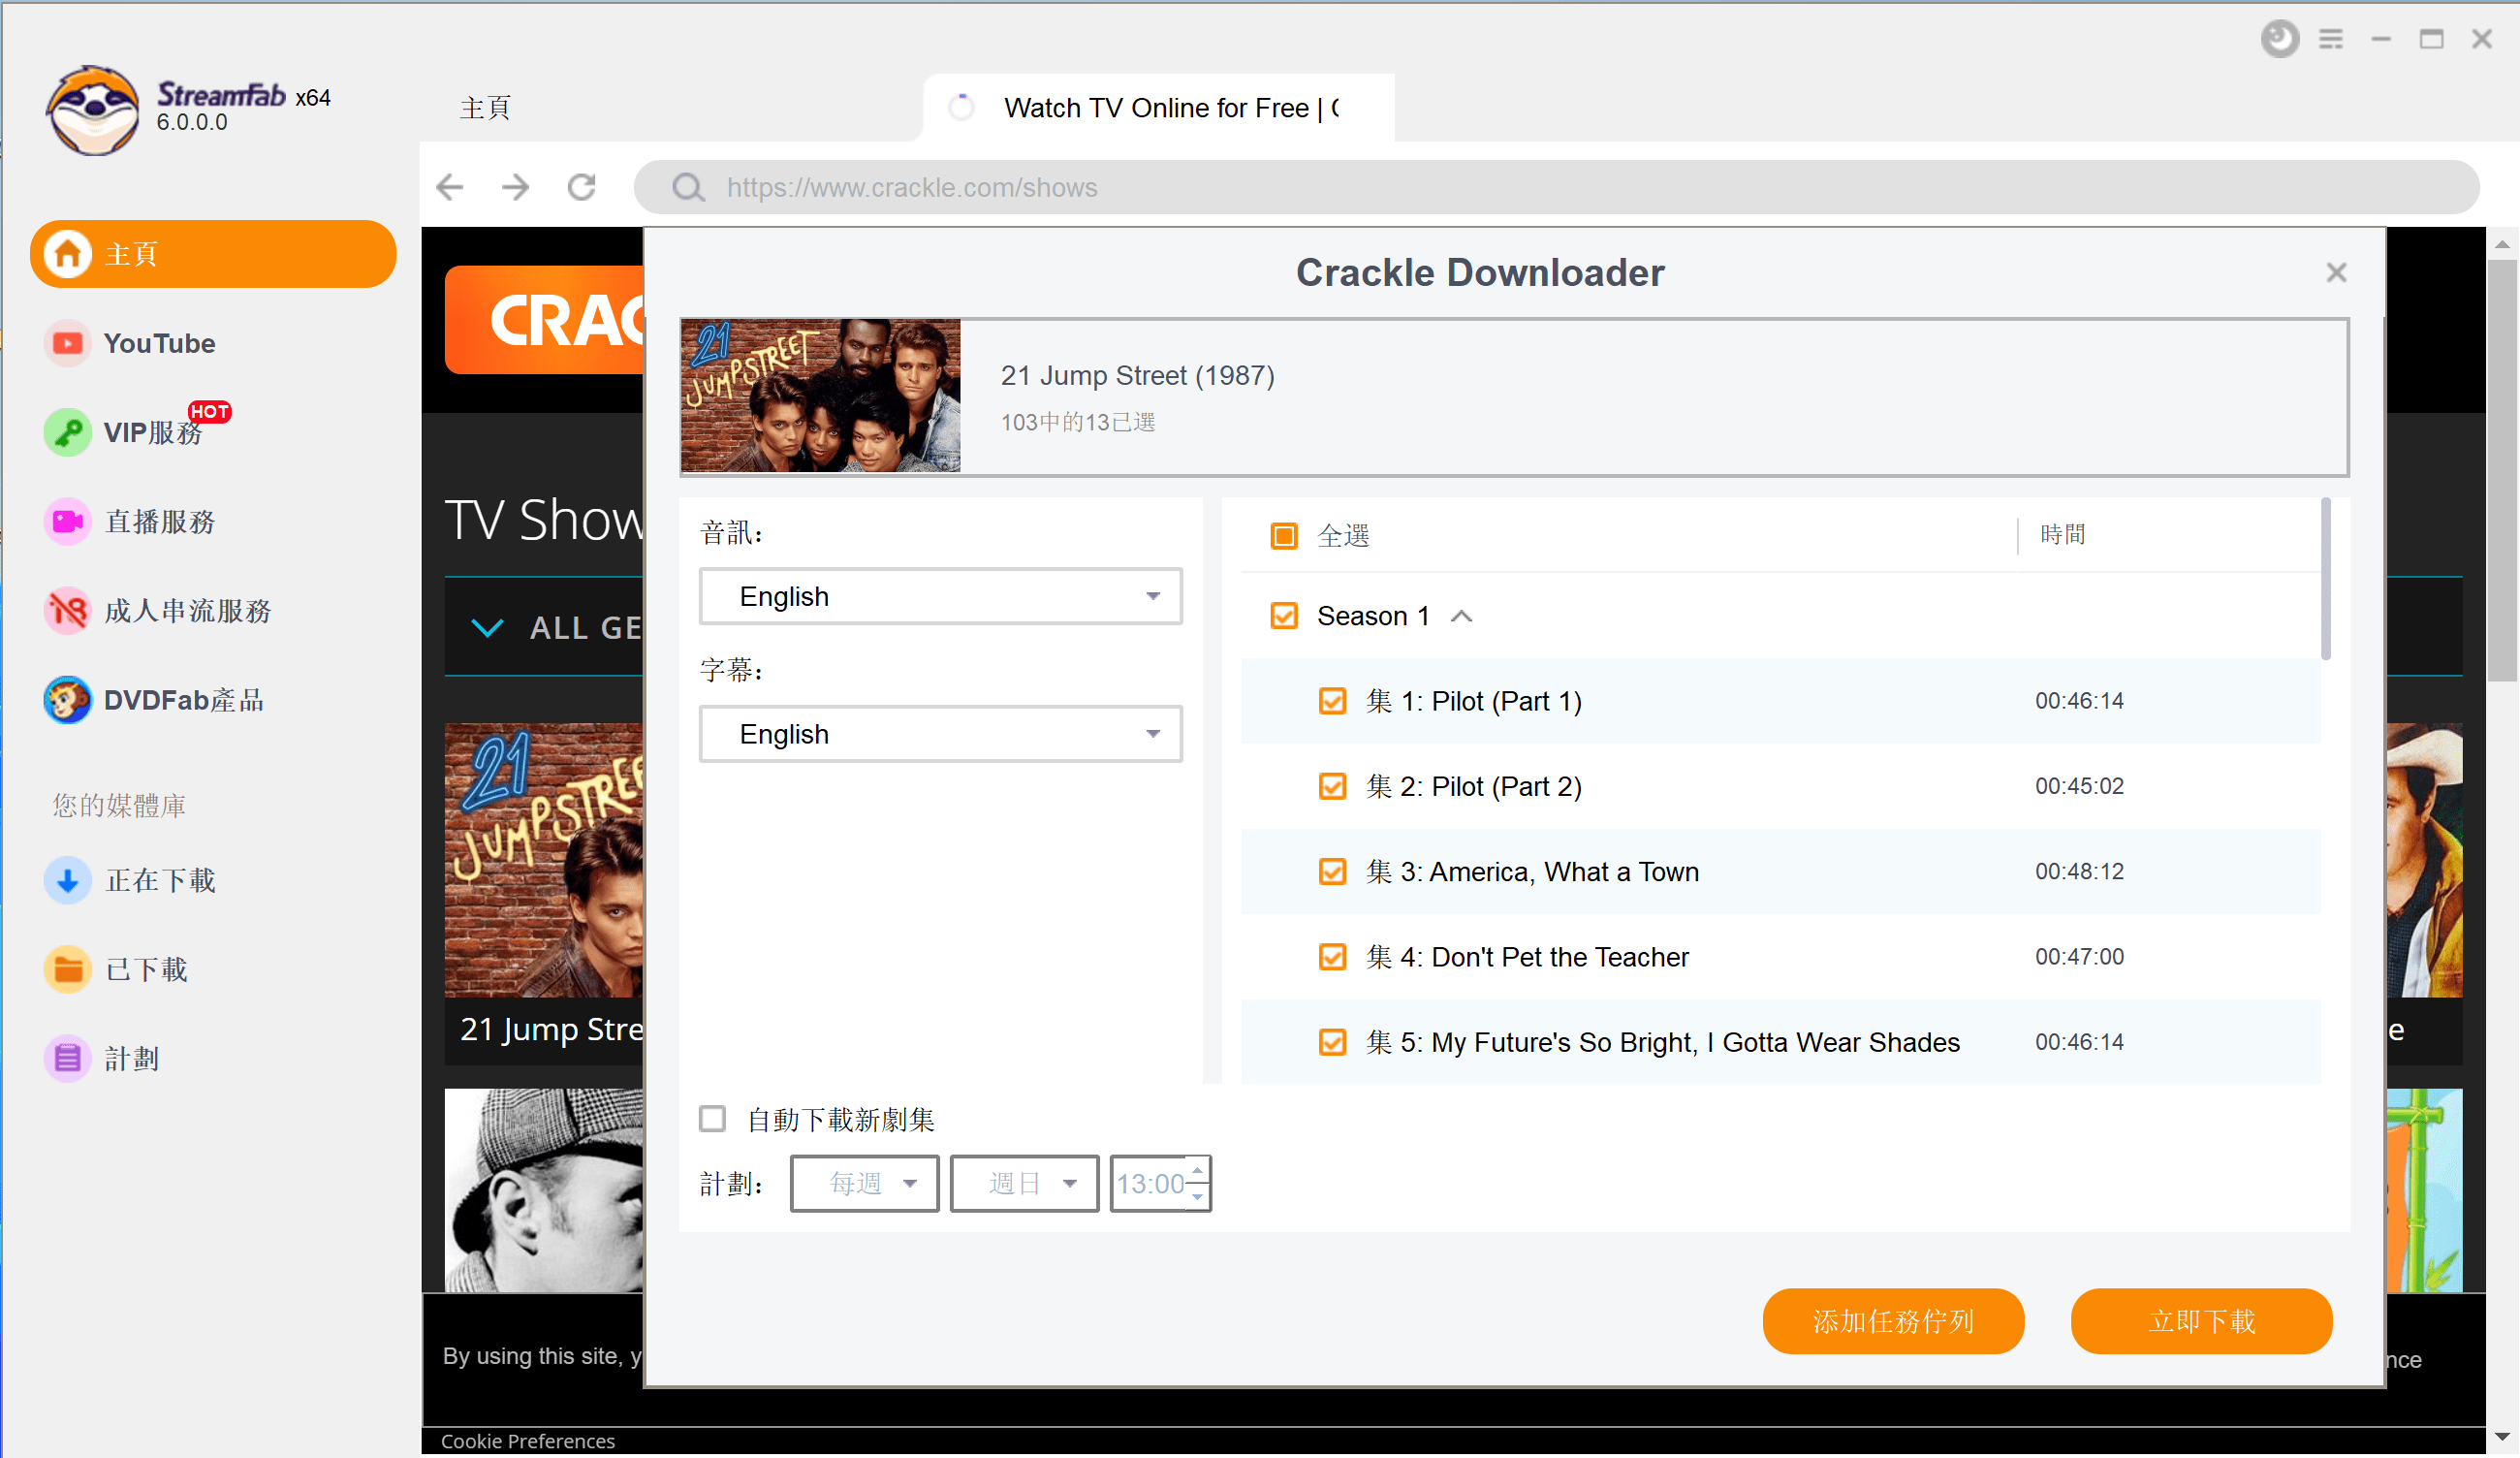
Task: Click the 103 of 13 selected count text
Action: 1078,422
